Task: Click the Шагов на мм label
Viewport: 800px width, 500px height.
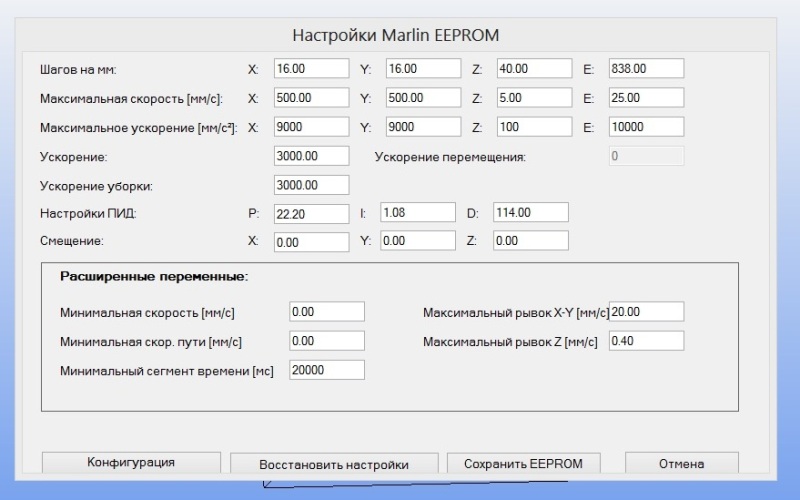Action: coord(78,69)
